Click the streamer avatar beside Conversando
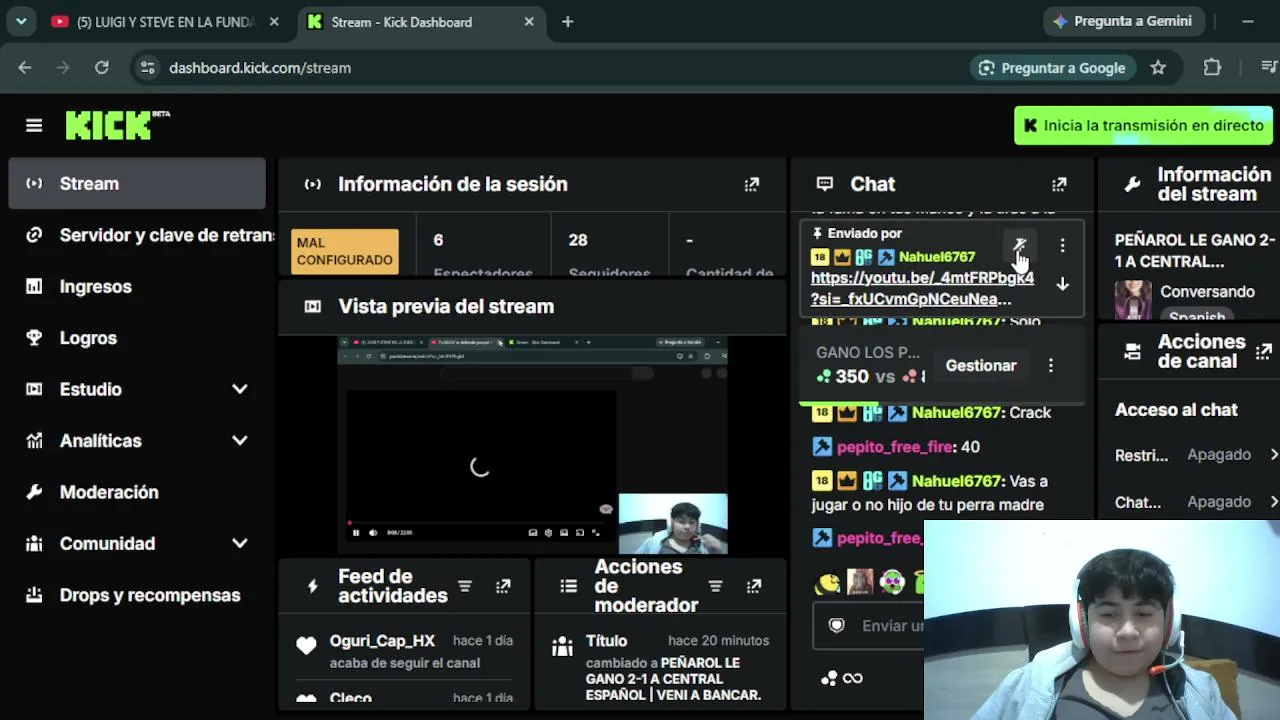This screenshot has height=720, width=1280. [1133, 299]
